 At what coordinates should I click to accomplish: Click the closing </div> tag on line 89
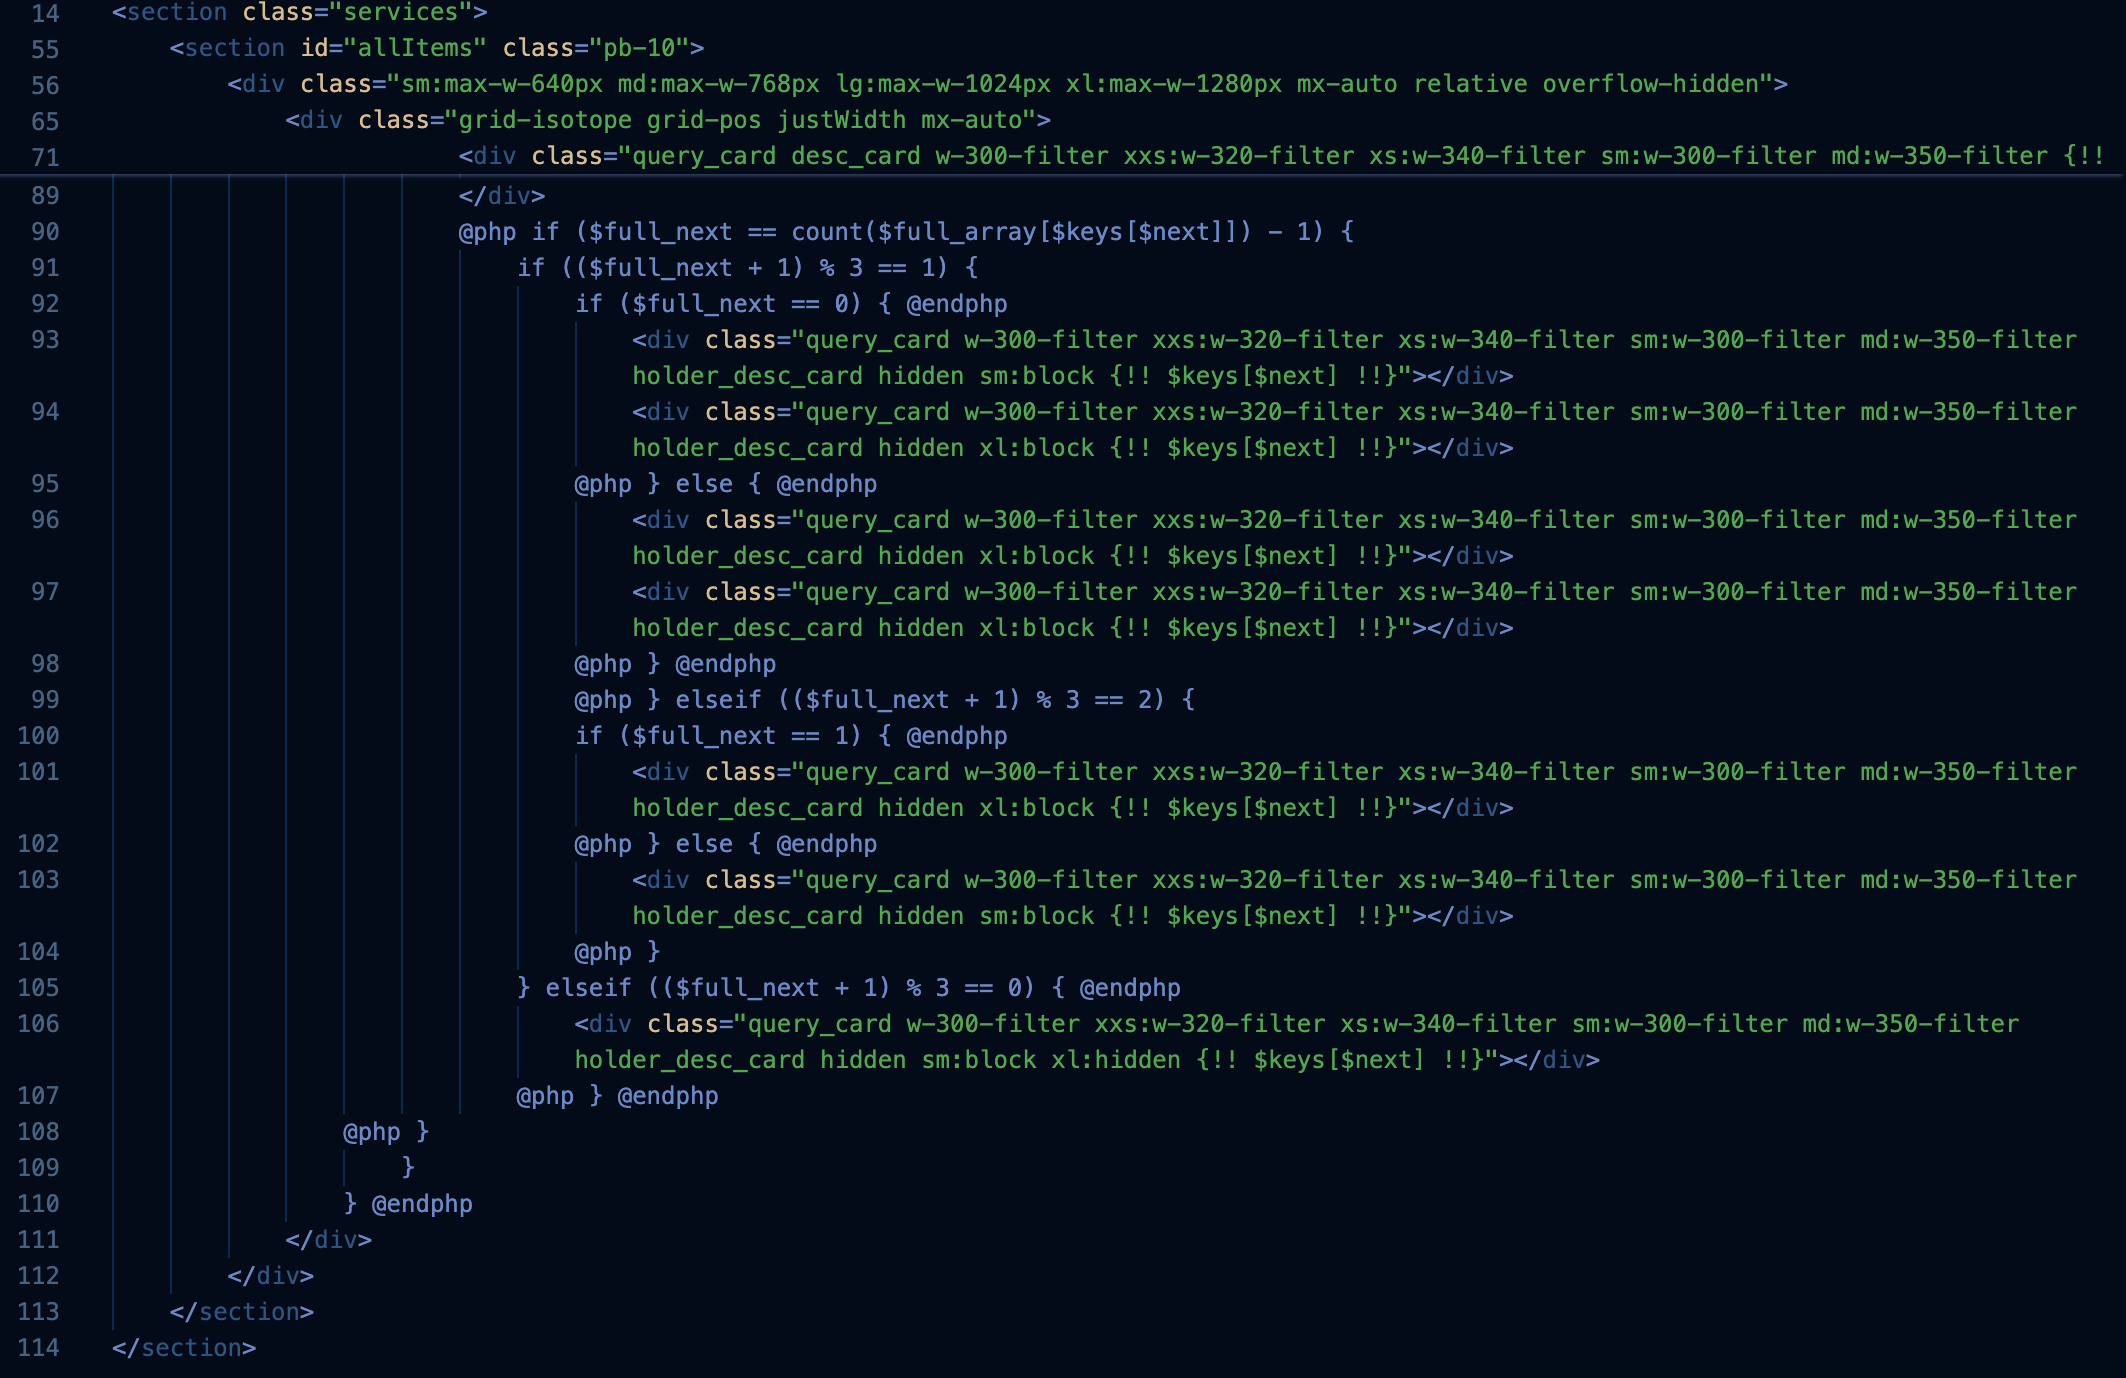click(501, 196)
